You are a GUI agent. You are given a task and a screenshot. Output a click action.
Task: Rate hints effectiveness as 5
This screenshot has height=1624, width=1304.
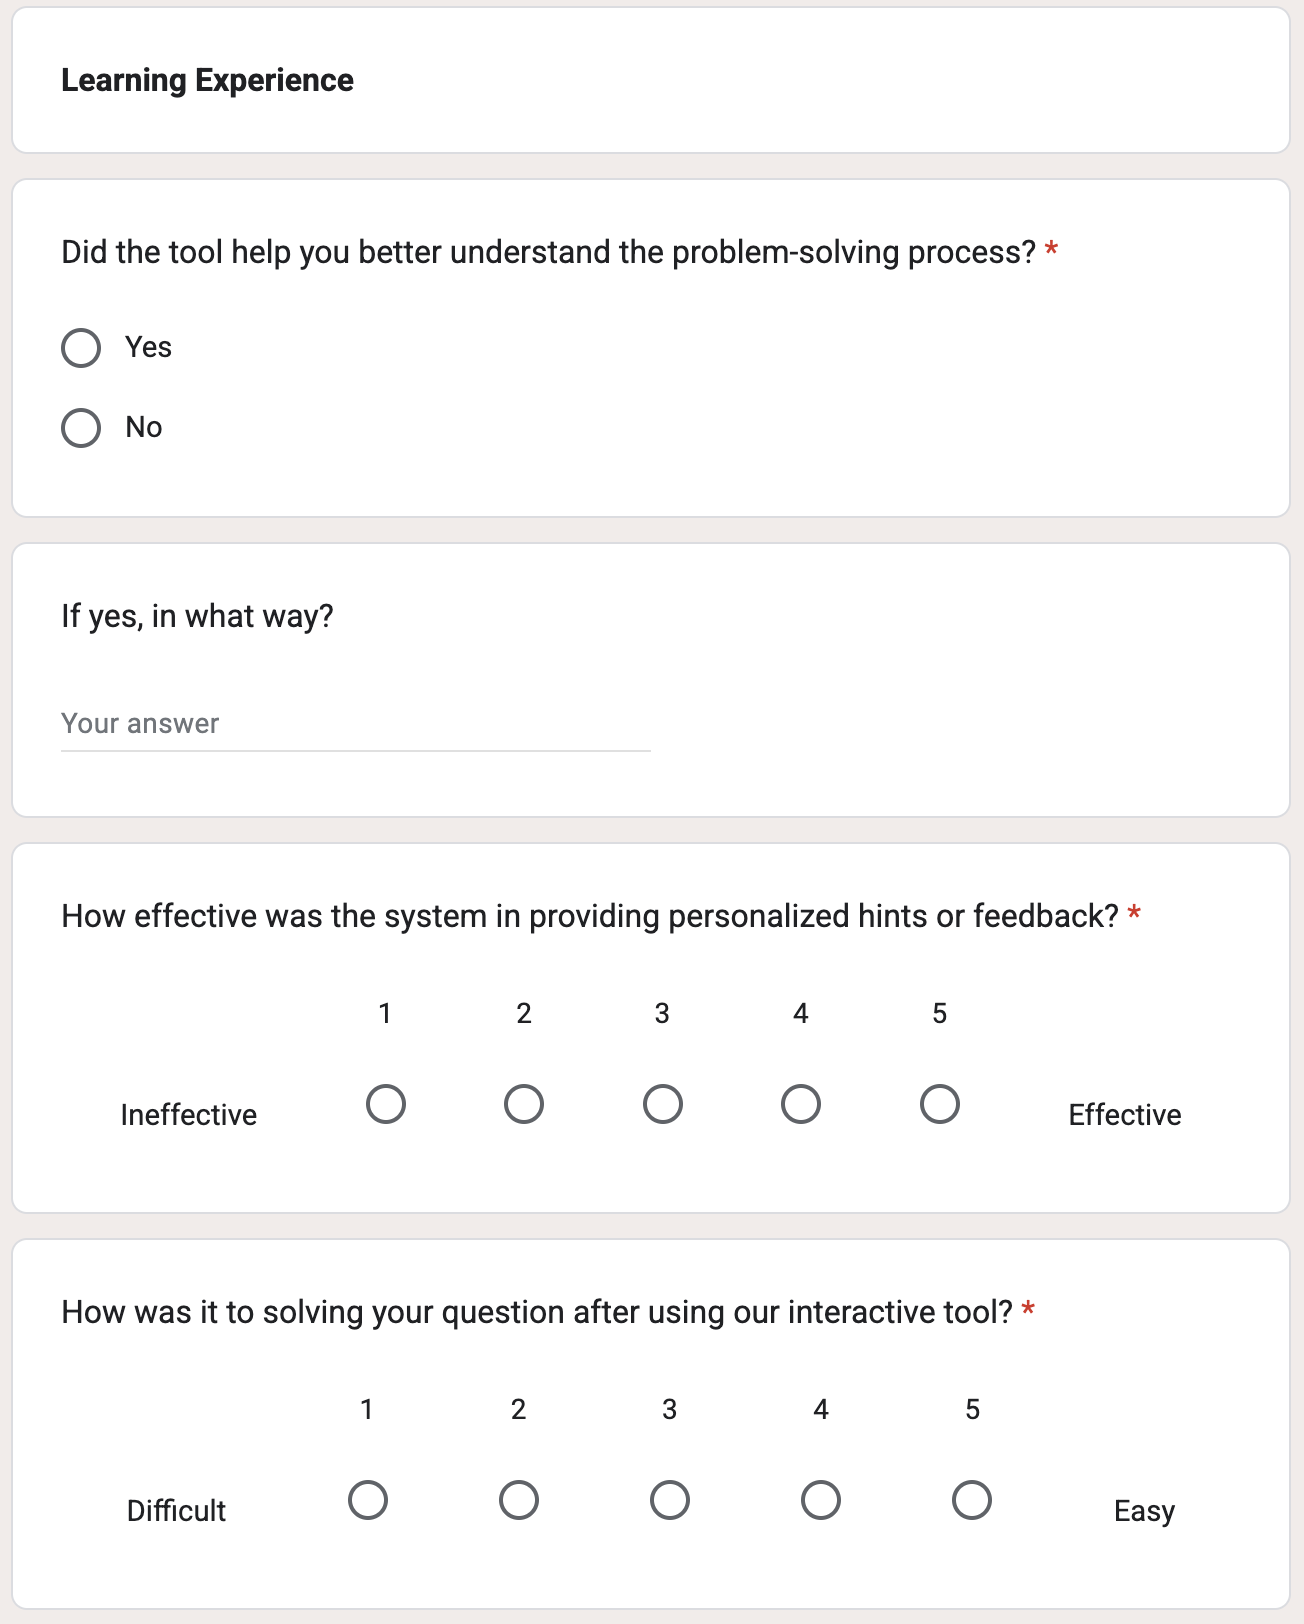click(940, 1105)
